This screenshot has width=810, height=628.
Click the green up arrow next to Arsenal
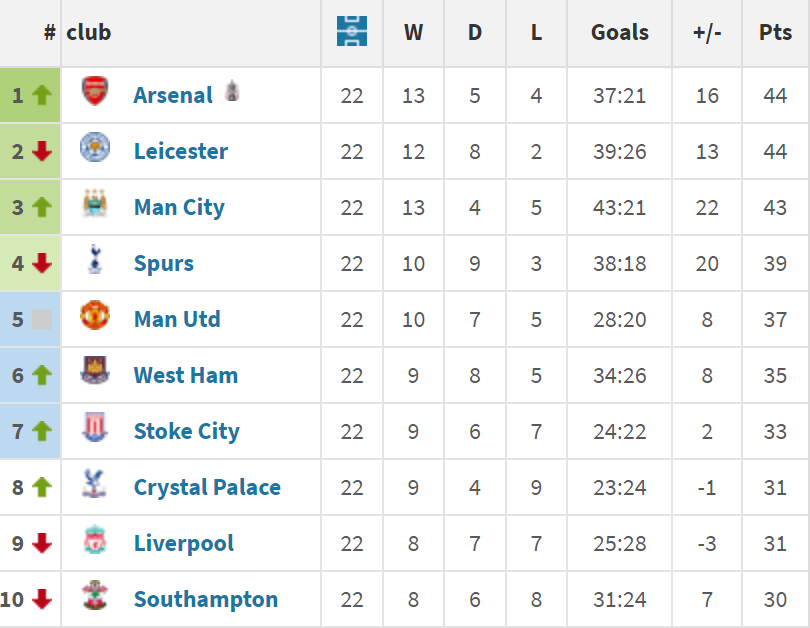tap(41, 95)
